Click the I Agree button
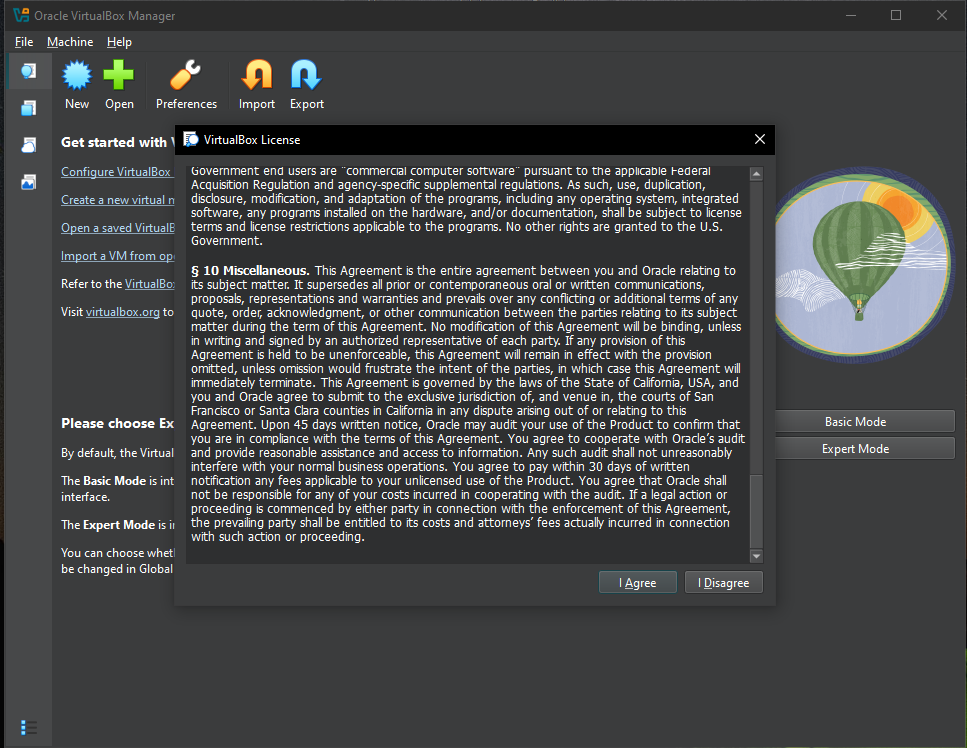The height and width of the screenshot is (748, 967). 638,582
